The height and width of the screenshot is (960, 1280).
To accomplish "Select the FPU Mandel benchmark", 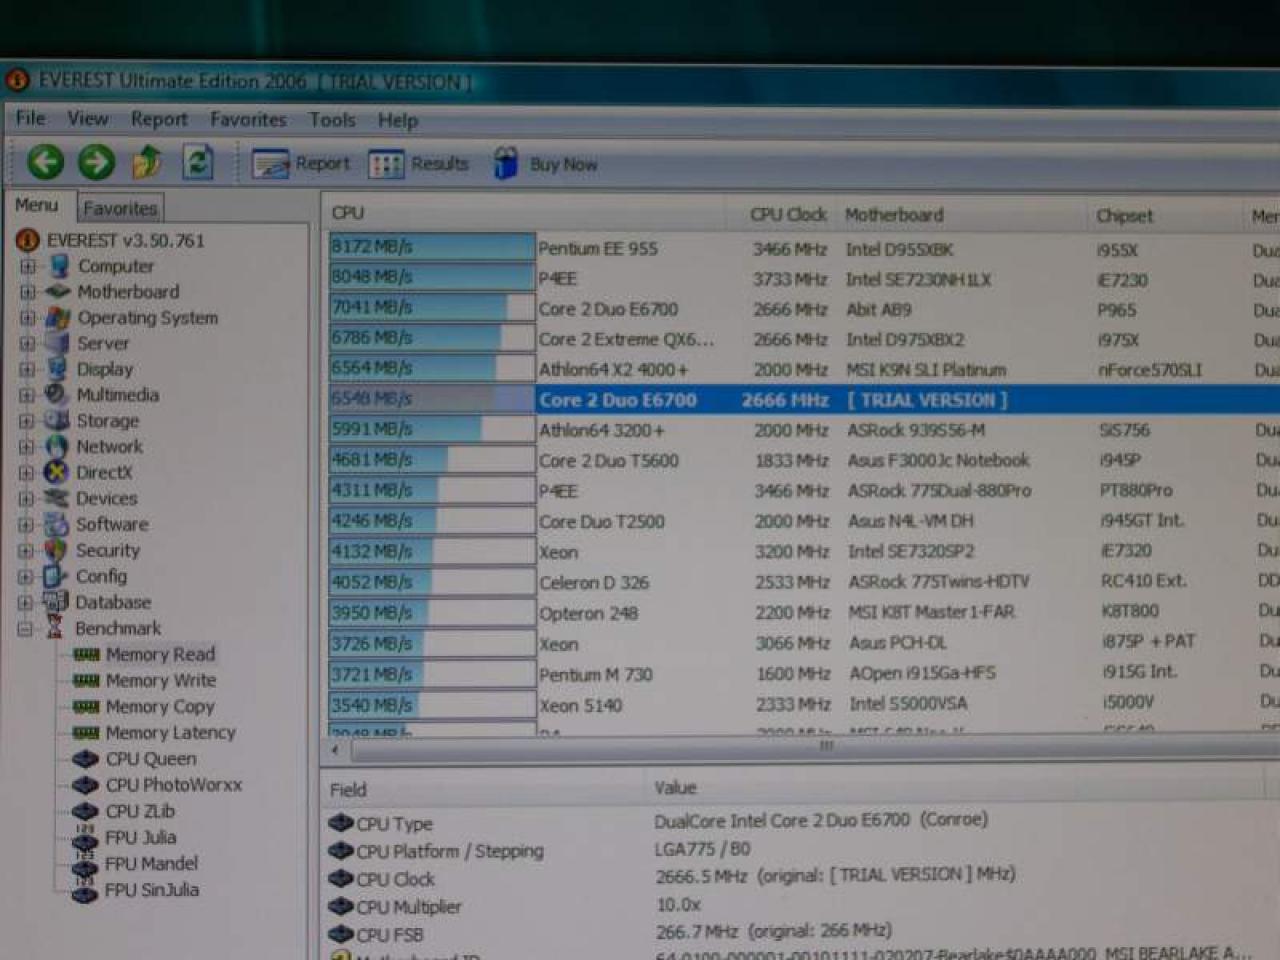I will click(x=151, y=863).
